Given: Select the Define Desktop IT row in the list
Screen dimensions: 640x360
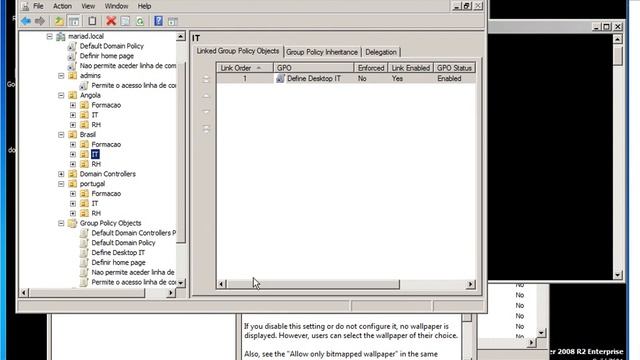Looking at the screenshot, I should (x=346, y=78).
